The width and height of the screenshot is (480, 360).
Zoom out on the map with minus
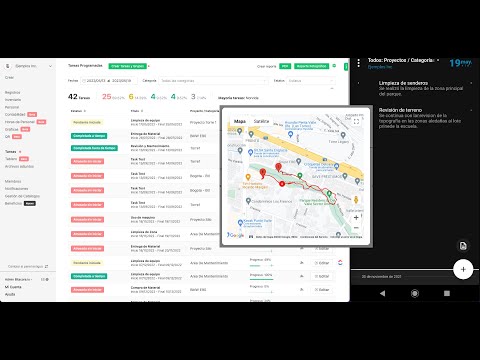click(x=356, y=228)
